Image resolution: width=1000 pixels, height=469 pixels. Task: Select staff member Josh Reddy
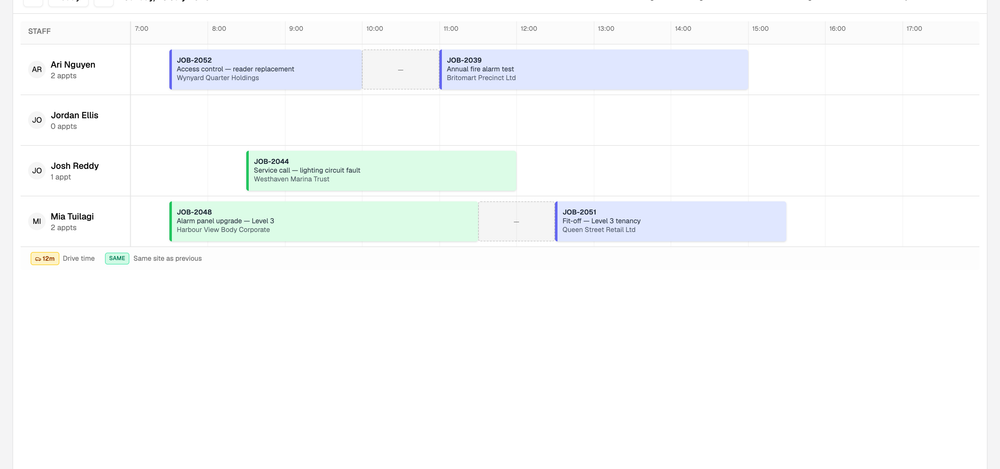point(75,166)
